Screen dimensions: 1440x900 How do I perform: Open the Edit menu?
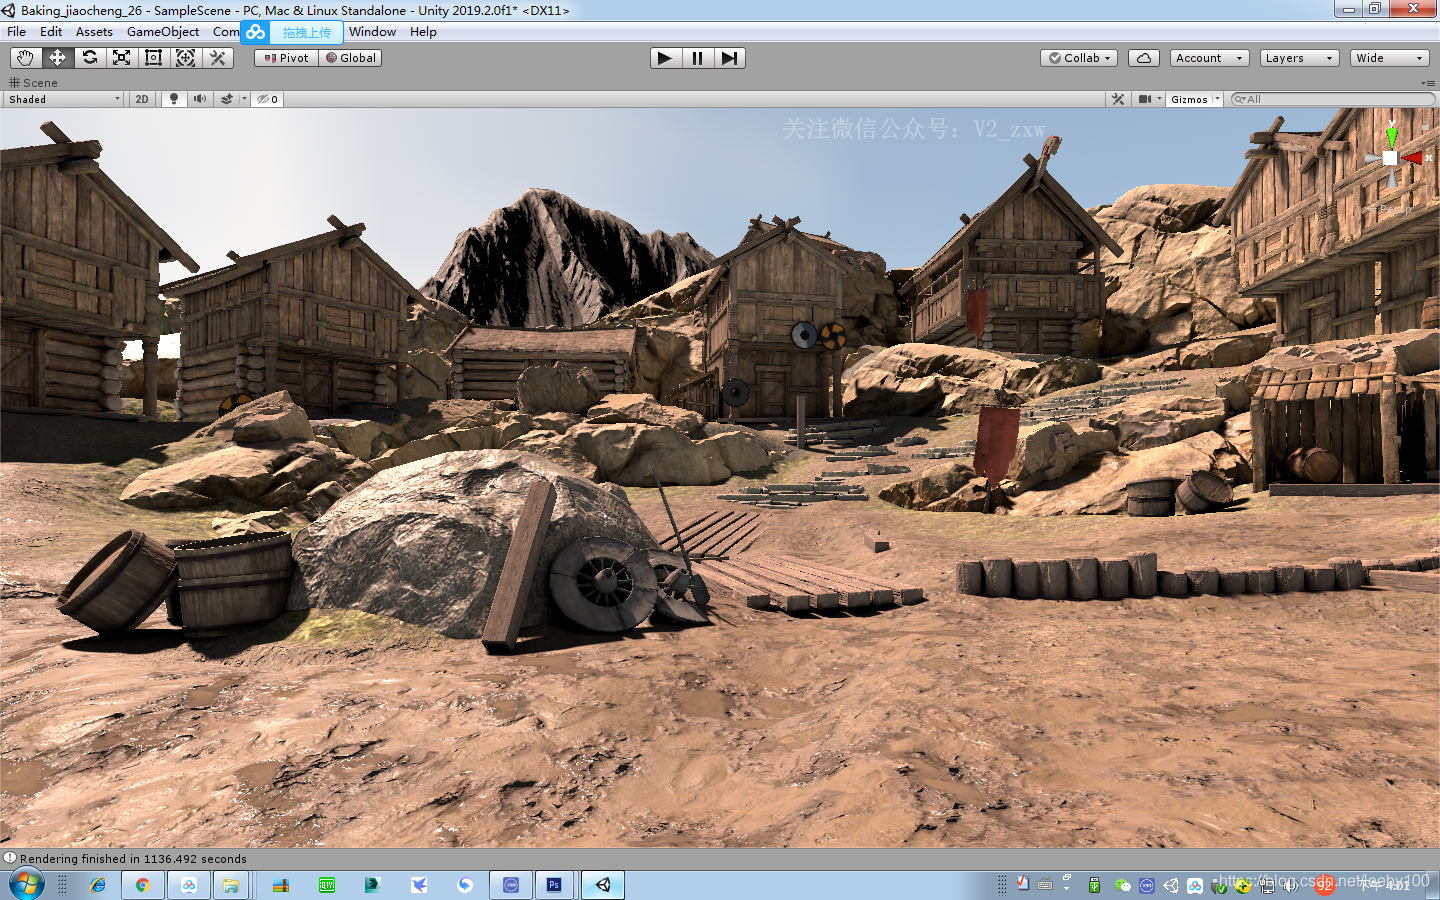coord(51,32)
